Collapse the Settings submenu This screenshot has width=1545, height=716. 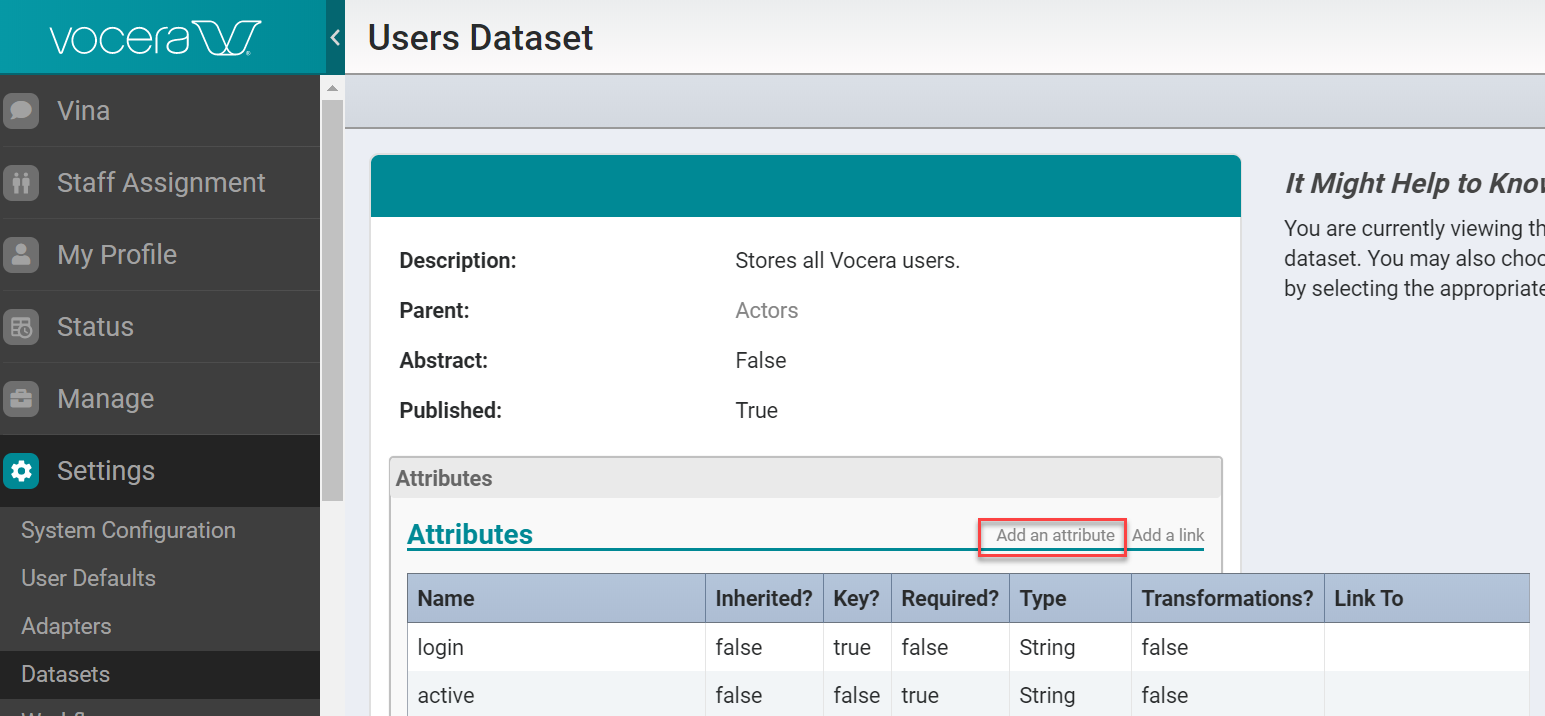point(106,470)
